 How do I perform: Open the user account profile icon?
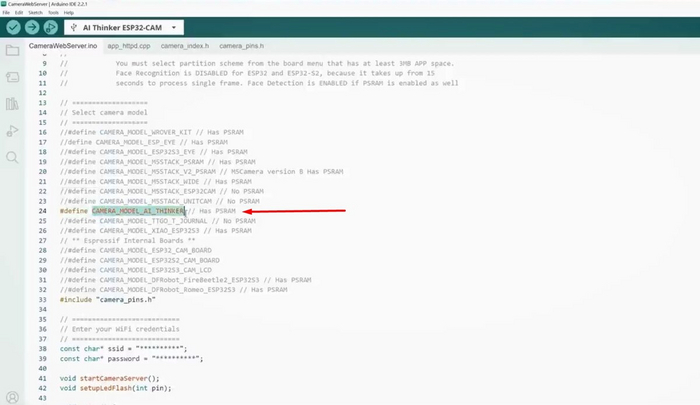(x=12, y=397)
